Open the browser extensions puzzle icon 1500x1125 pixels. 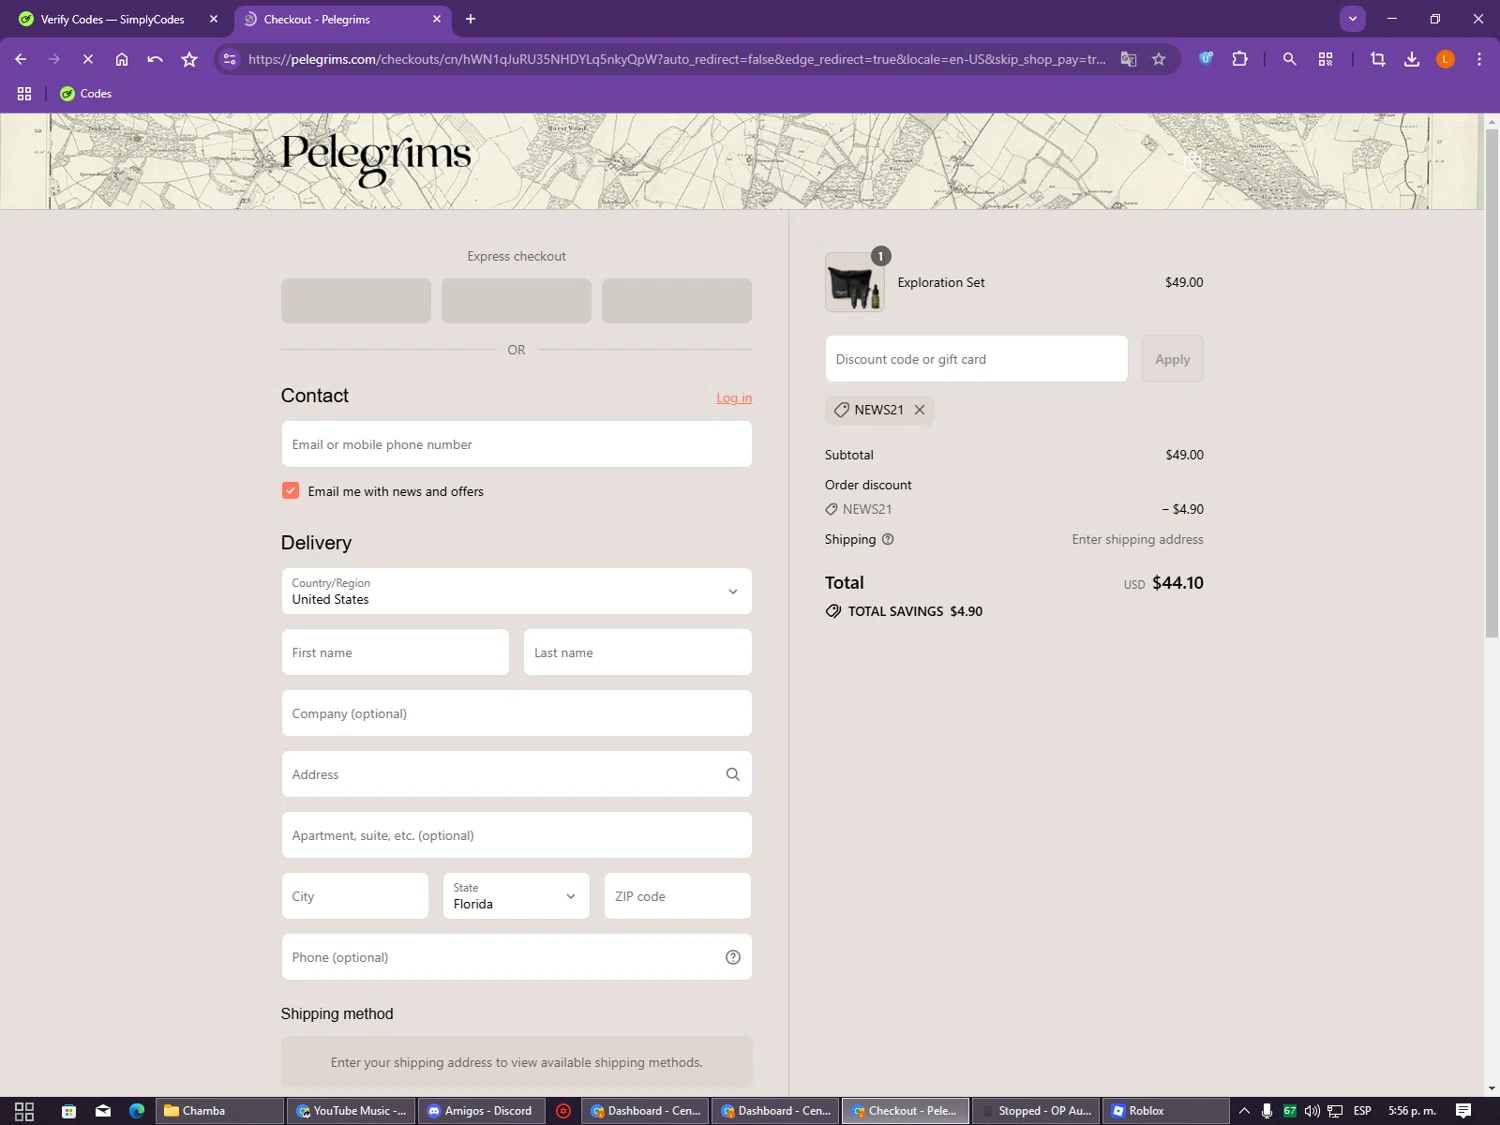click(1240, 59)
